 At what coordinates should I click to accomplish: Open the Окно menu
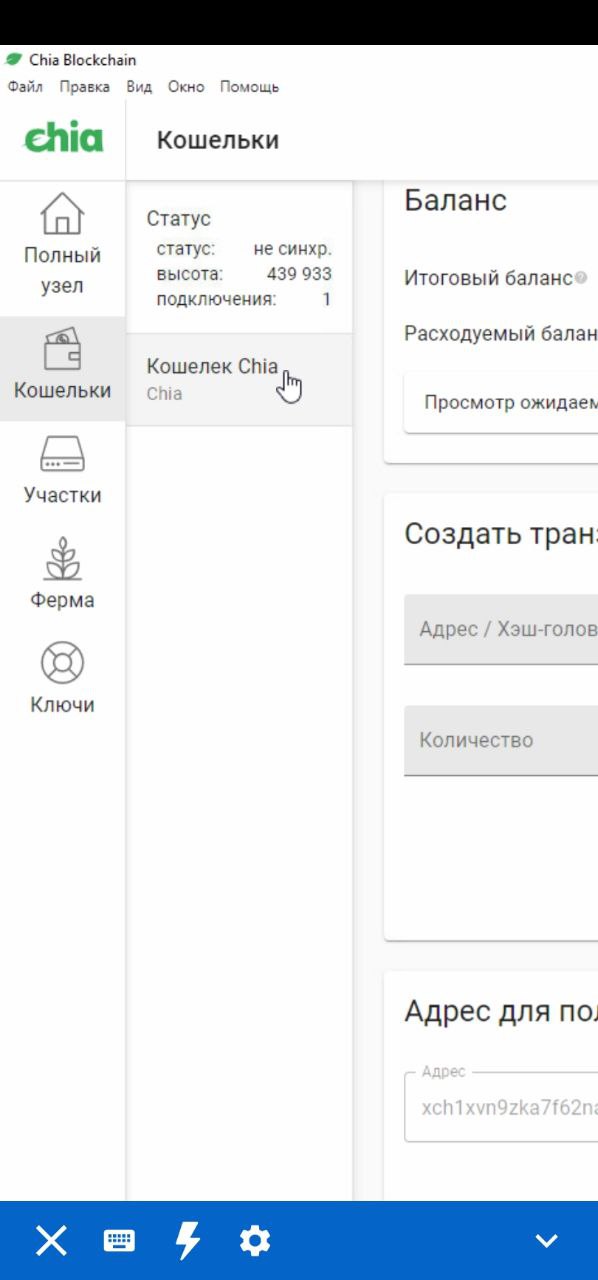point(186,87)
